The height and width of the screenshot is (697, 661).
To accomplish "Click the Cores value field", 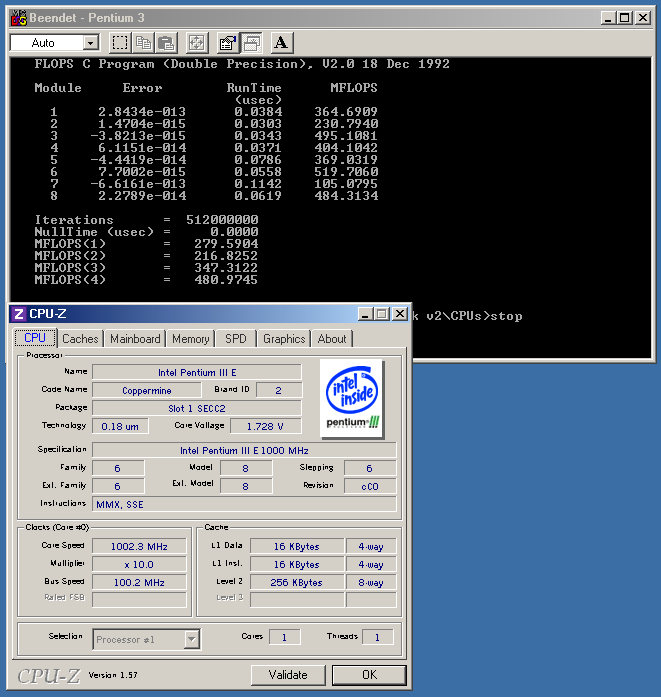I will [284, 637].
